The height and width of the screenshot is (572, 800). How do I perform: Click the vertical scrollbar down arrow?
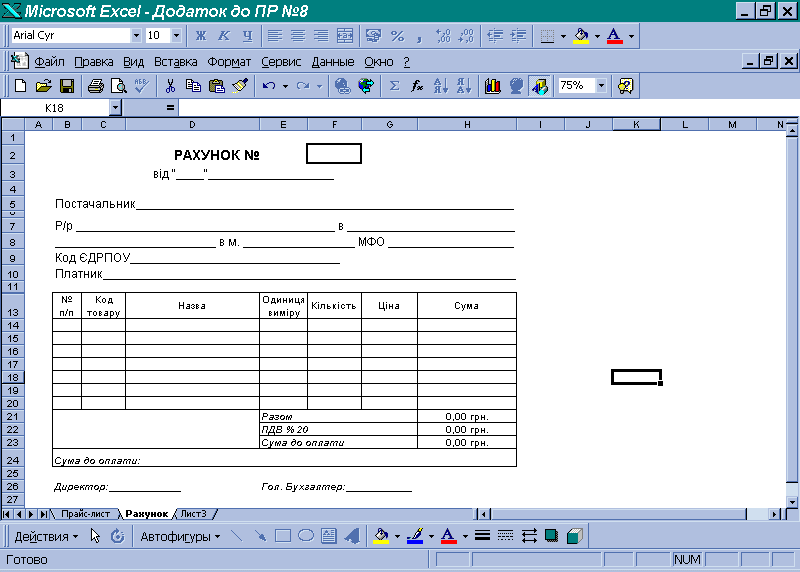(x=792, y=502)
